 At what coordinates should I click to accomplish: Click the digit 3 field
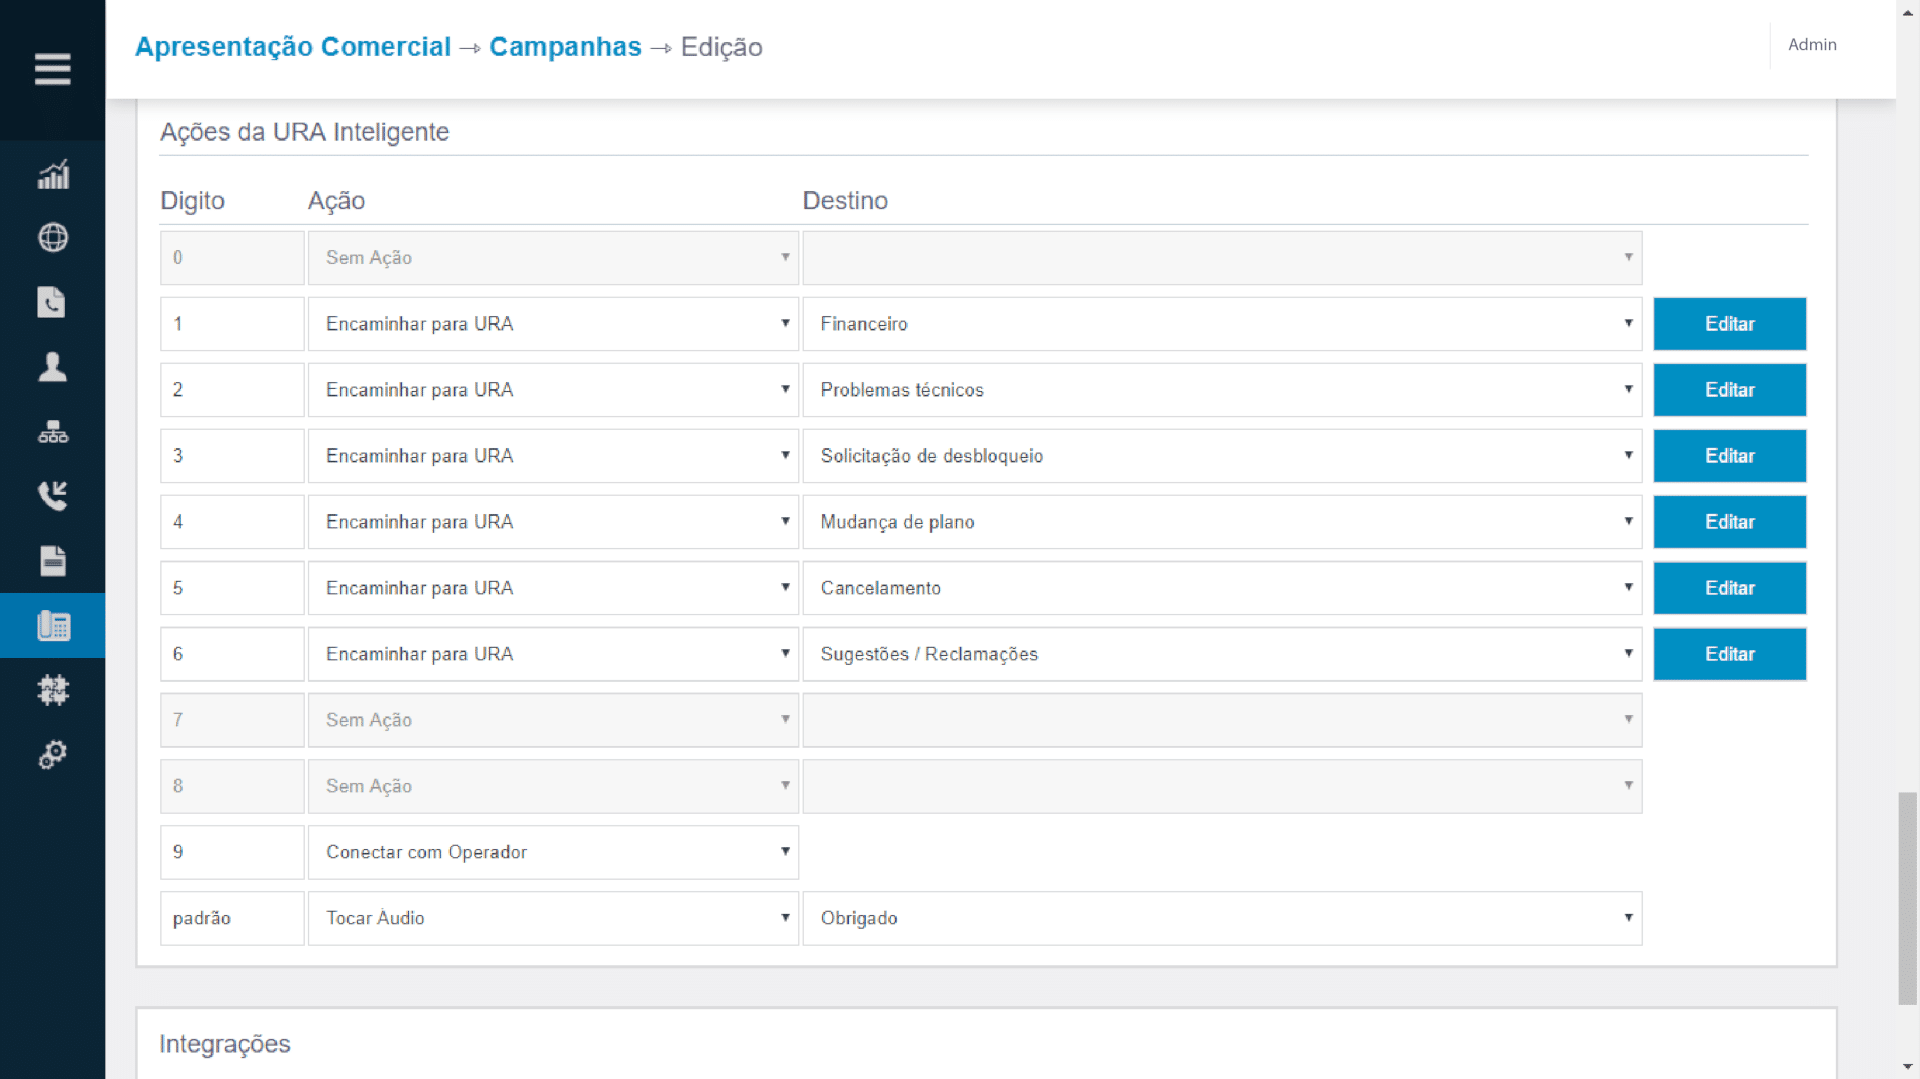pos(232,456)
